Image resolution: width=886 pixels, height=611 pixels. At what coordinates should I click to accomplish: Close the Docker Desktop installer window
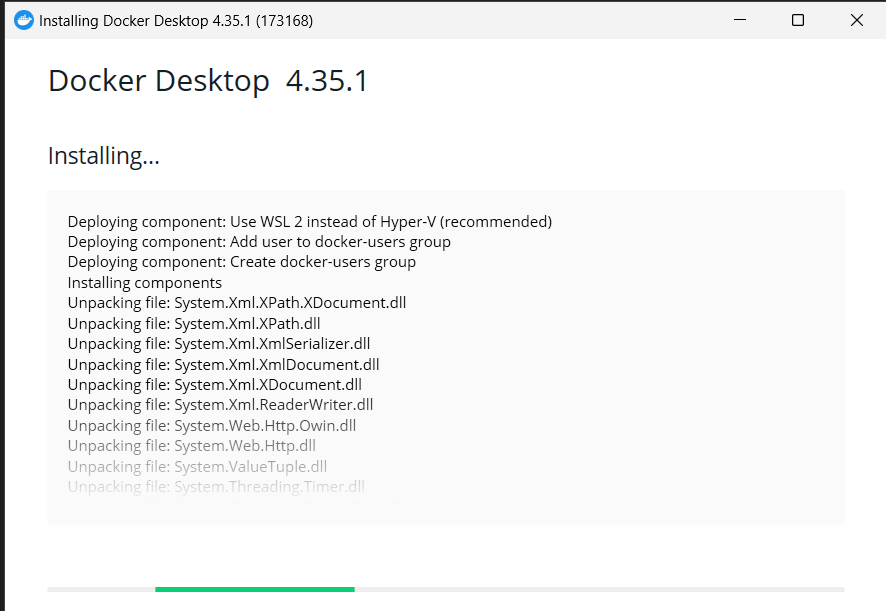[857, 20]
